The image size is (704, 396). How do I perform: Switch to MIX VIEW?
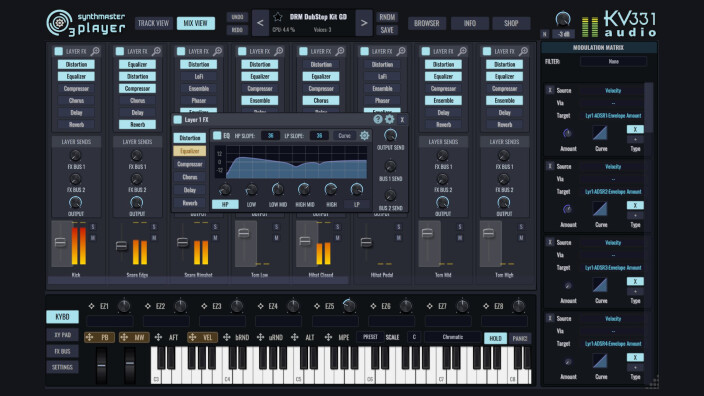click(x=196, y=23)
